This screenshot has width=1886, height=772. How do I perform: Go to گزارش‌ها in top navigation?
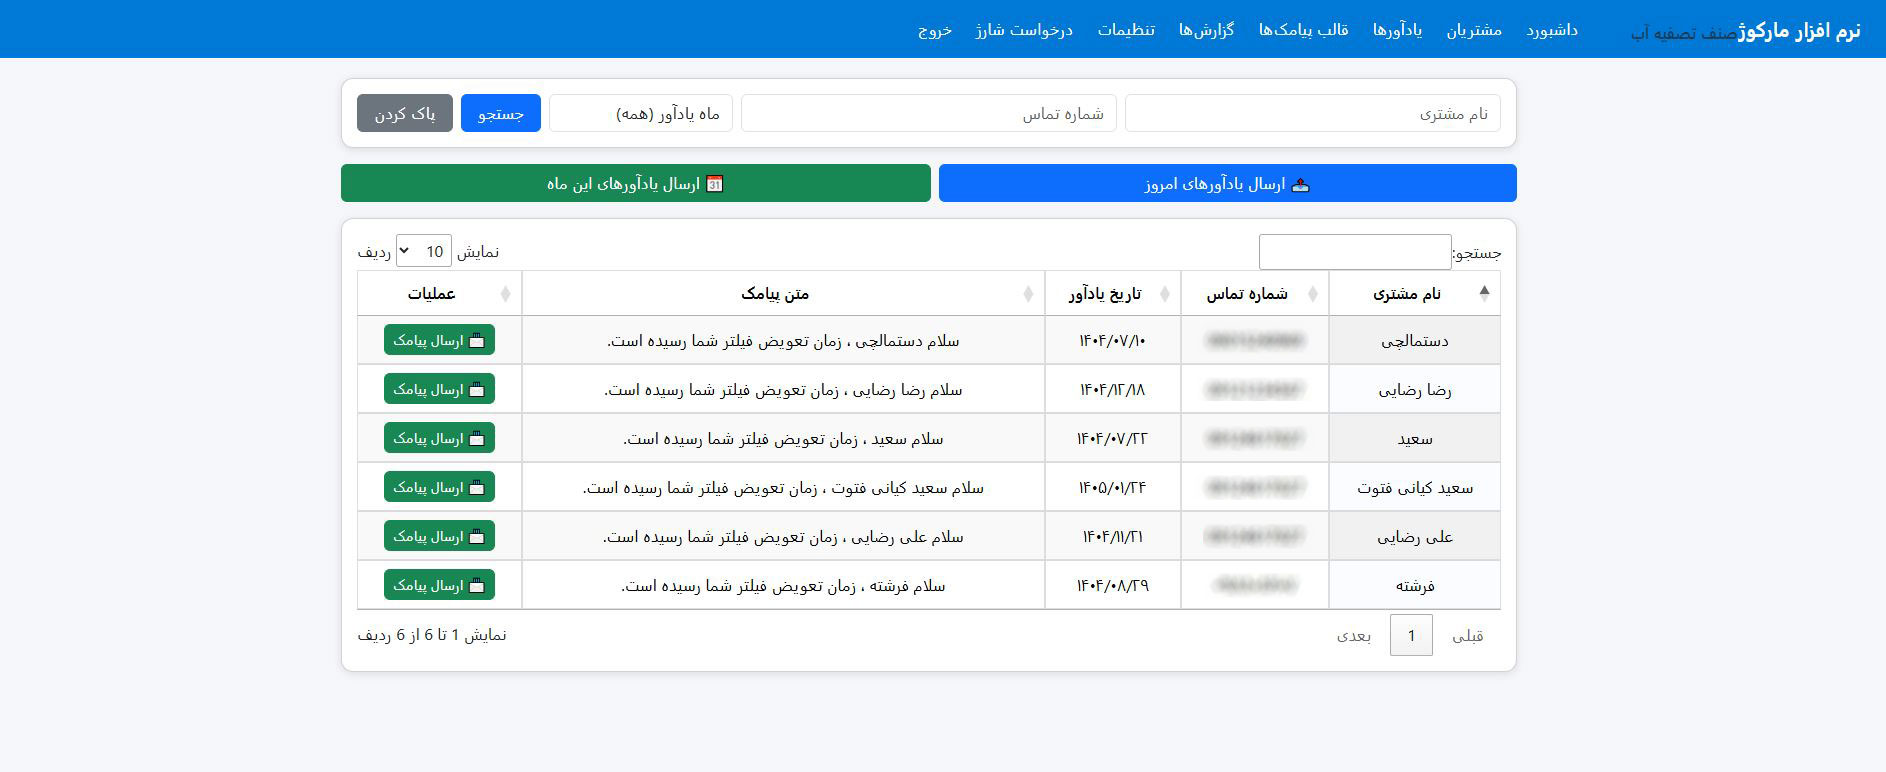pyautogui.click(x=1206, y=30)
